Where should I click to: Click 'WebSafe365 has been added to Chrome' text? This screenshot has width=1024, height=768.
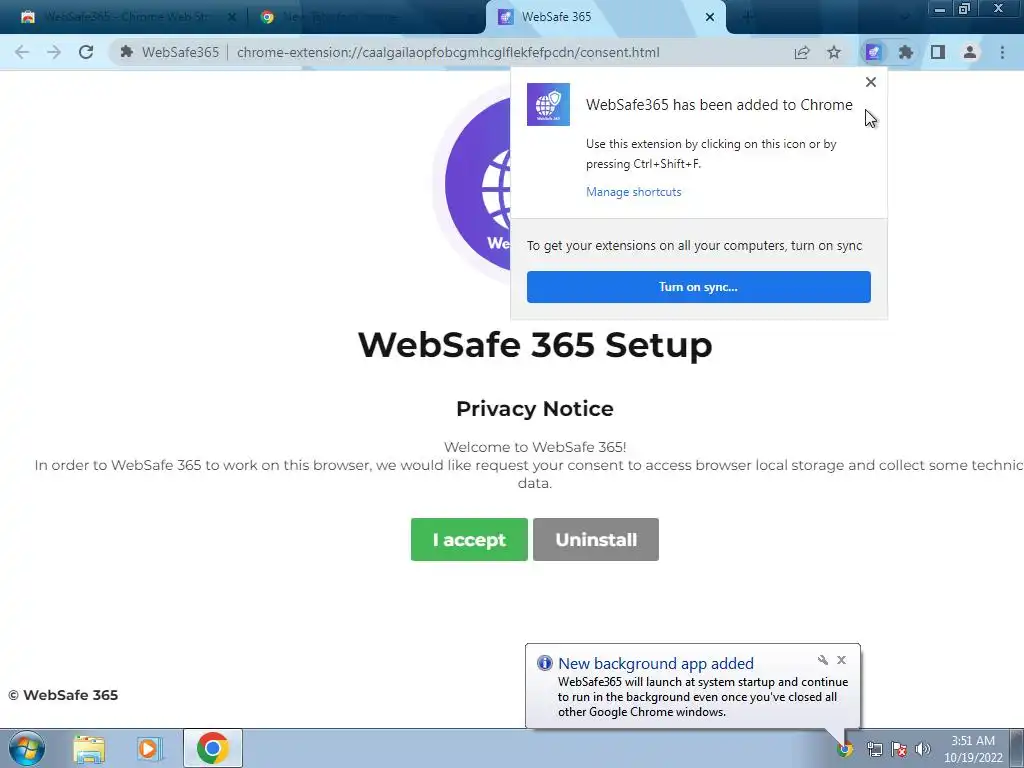pyautogui.click(x=719, y=105)
